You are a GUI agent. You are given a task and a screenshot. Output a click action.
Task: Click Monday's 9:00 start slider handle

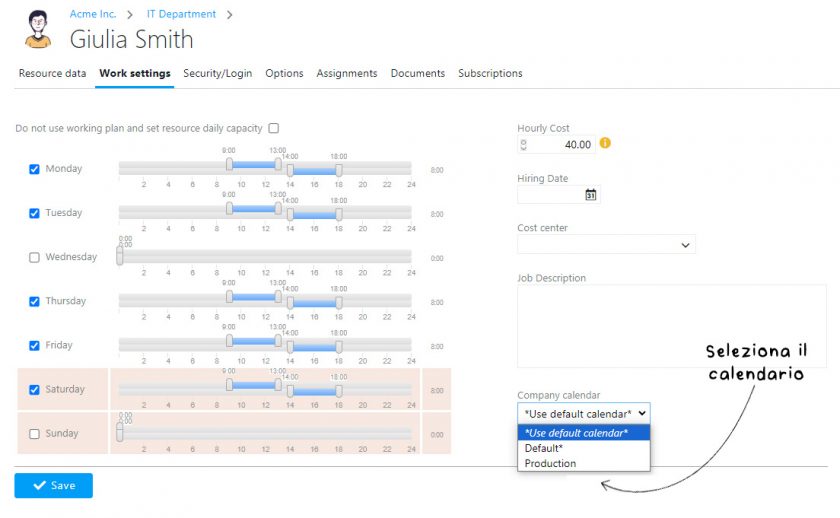click(229, 164)
